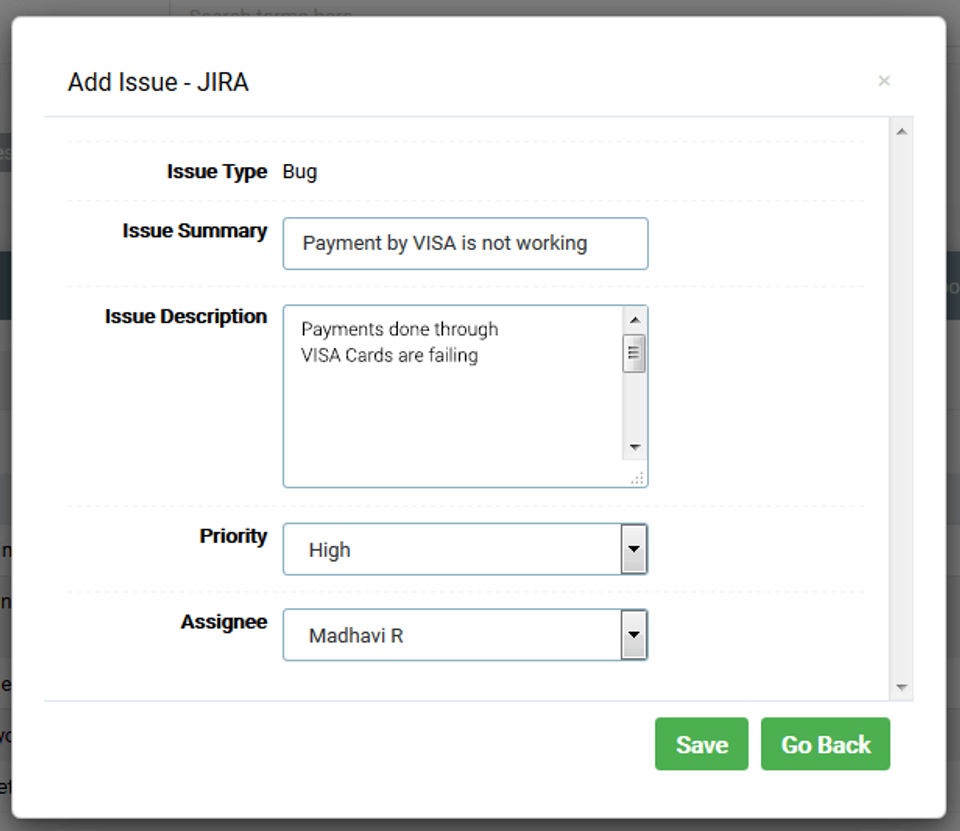Click the Issue Summary text field
Image resolution: width=960 pixels, height=831 pixels.
465,243
